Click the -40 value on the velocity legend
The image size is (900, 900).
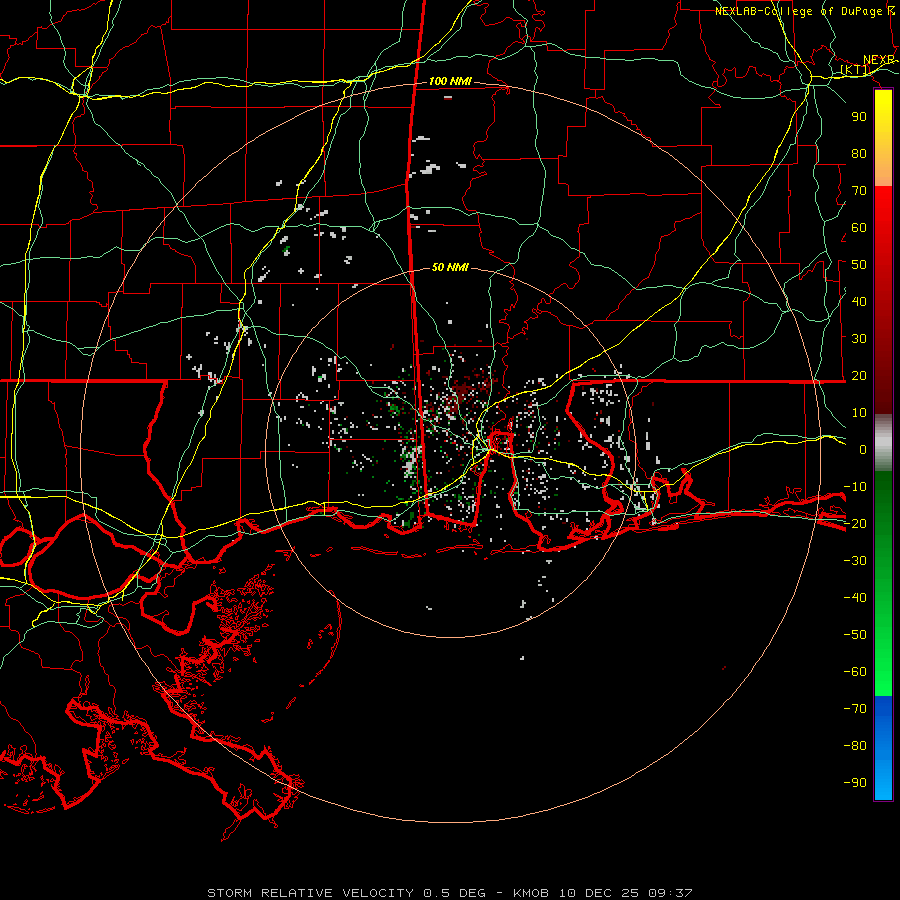pyautogui.click(x=855, y=598)
